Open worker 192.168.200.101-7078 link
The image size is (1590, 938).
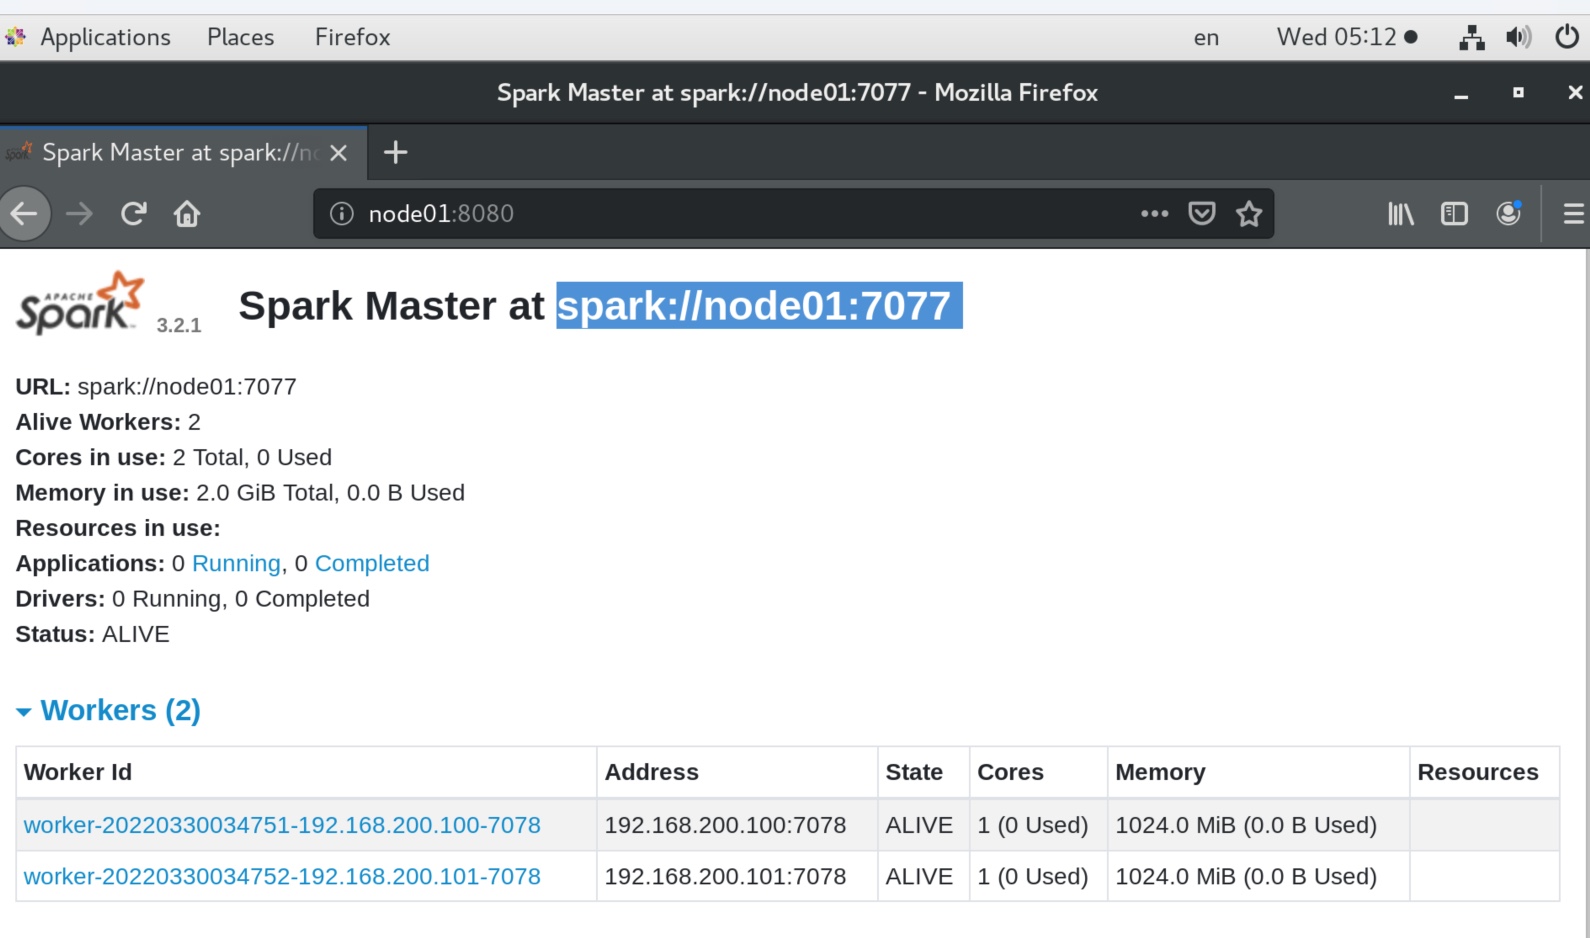pos(282,876)
